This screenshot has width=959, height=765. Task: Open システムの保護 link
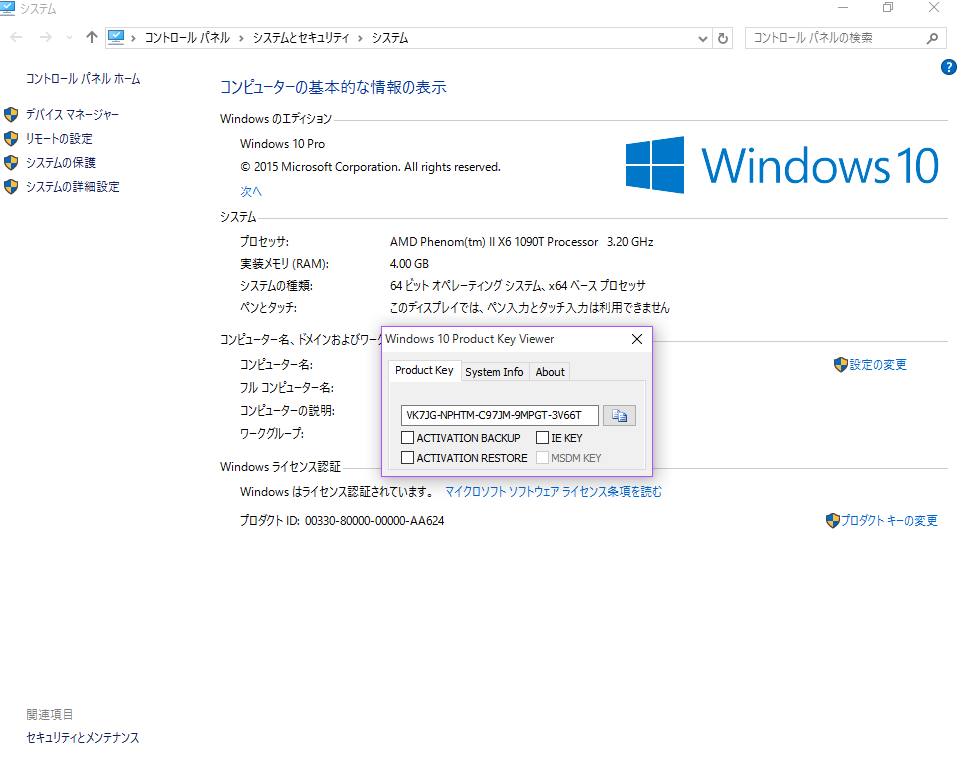click(61, 162)
